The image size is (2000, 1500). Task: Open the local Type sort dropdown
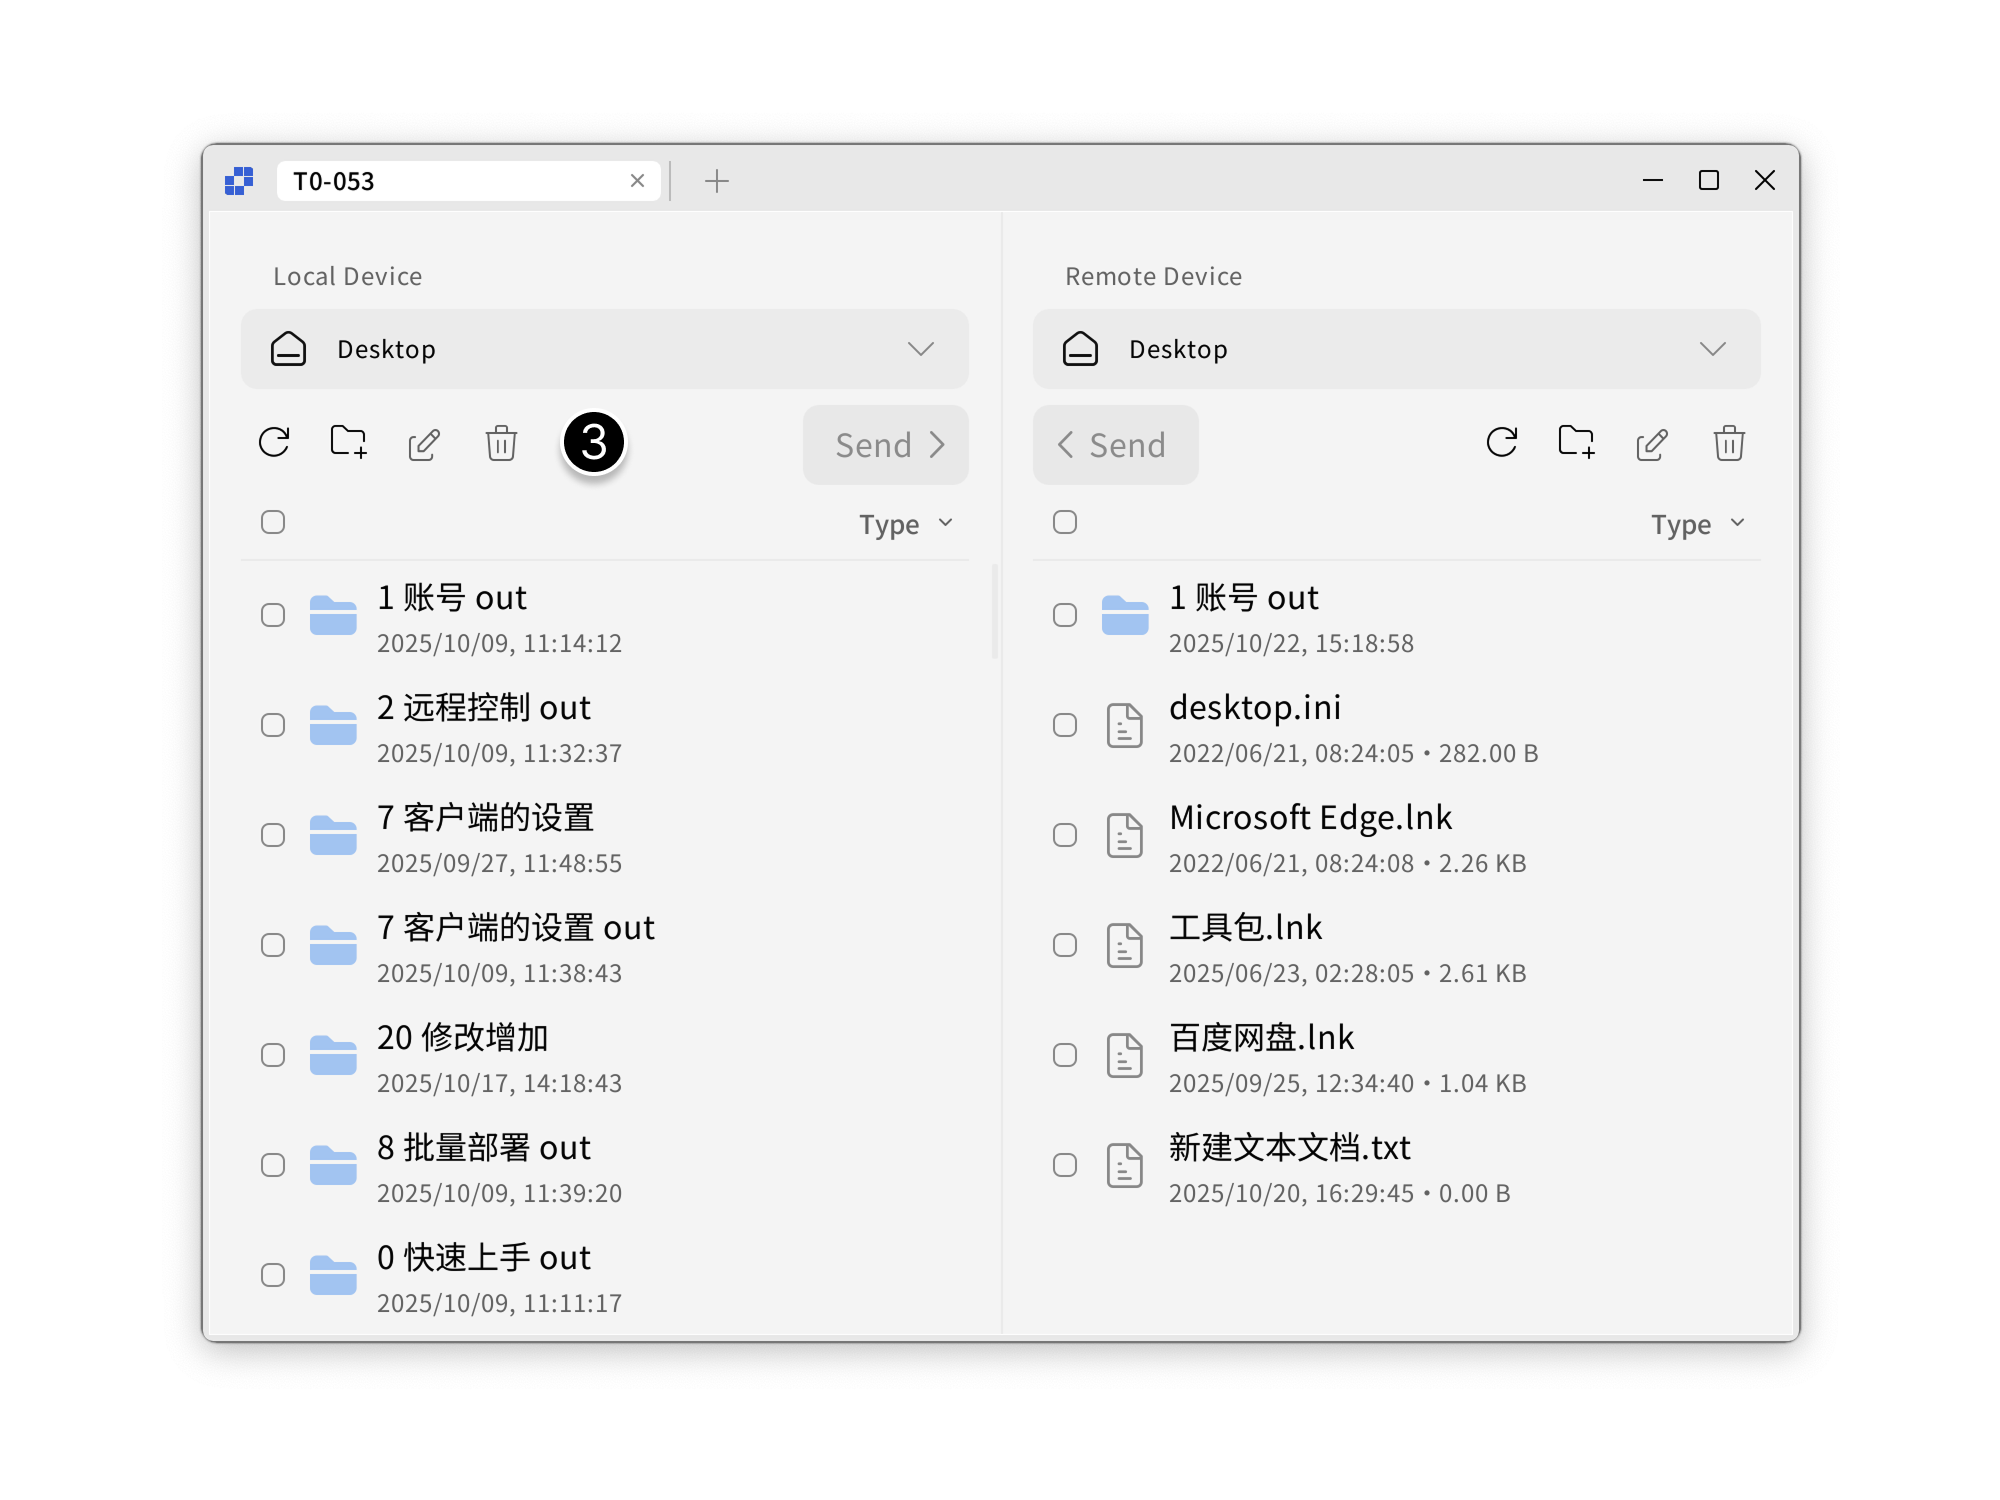905,524
